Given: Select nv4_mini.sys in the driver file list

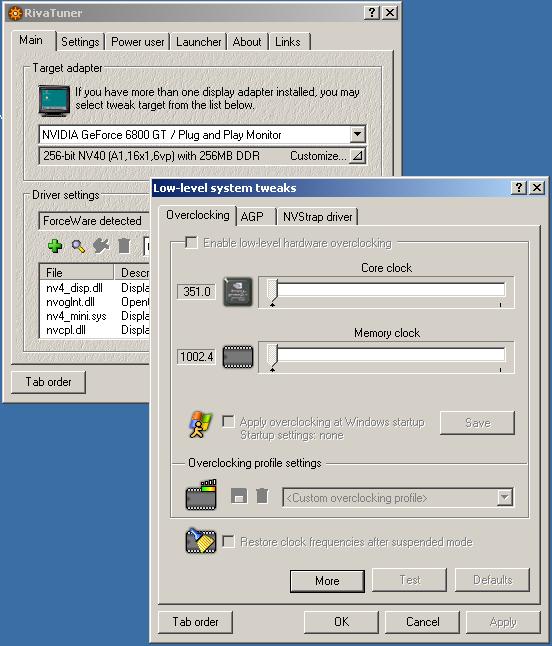Looking at the screenshot, I should tap(76, 316).
